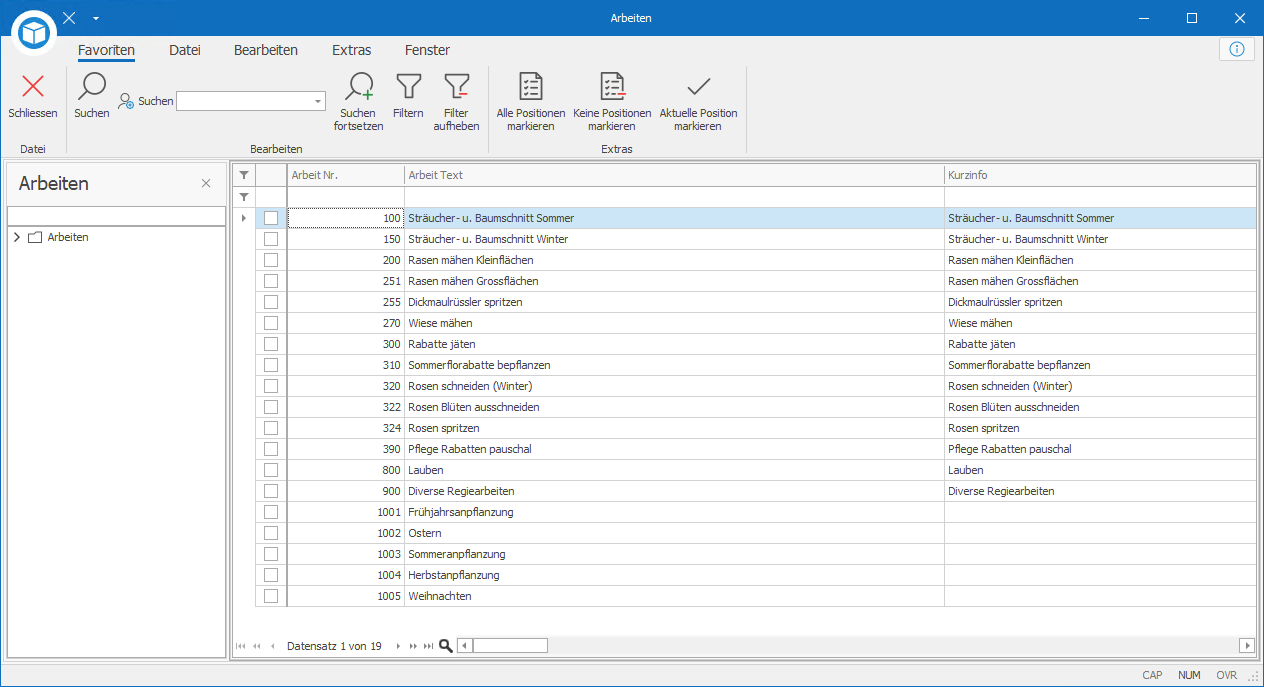Open the Fenster tab
The image size is (1264, 687).
pyautogui.click(x=427, y=50)
